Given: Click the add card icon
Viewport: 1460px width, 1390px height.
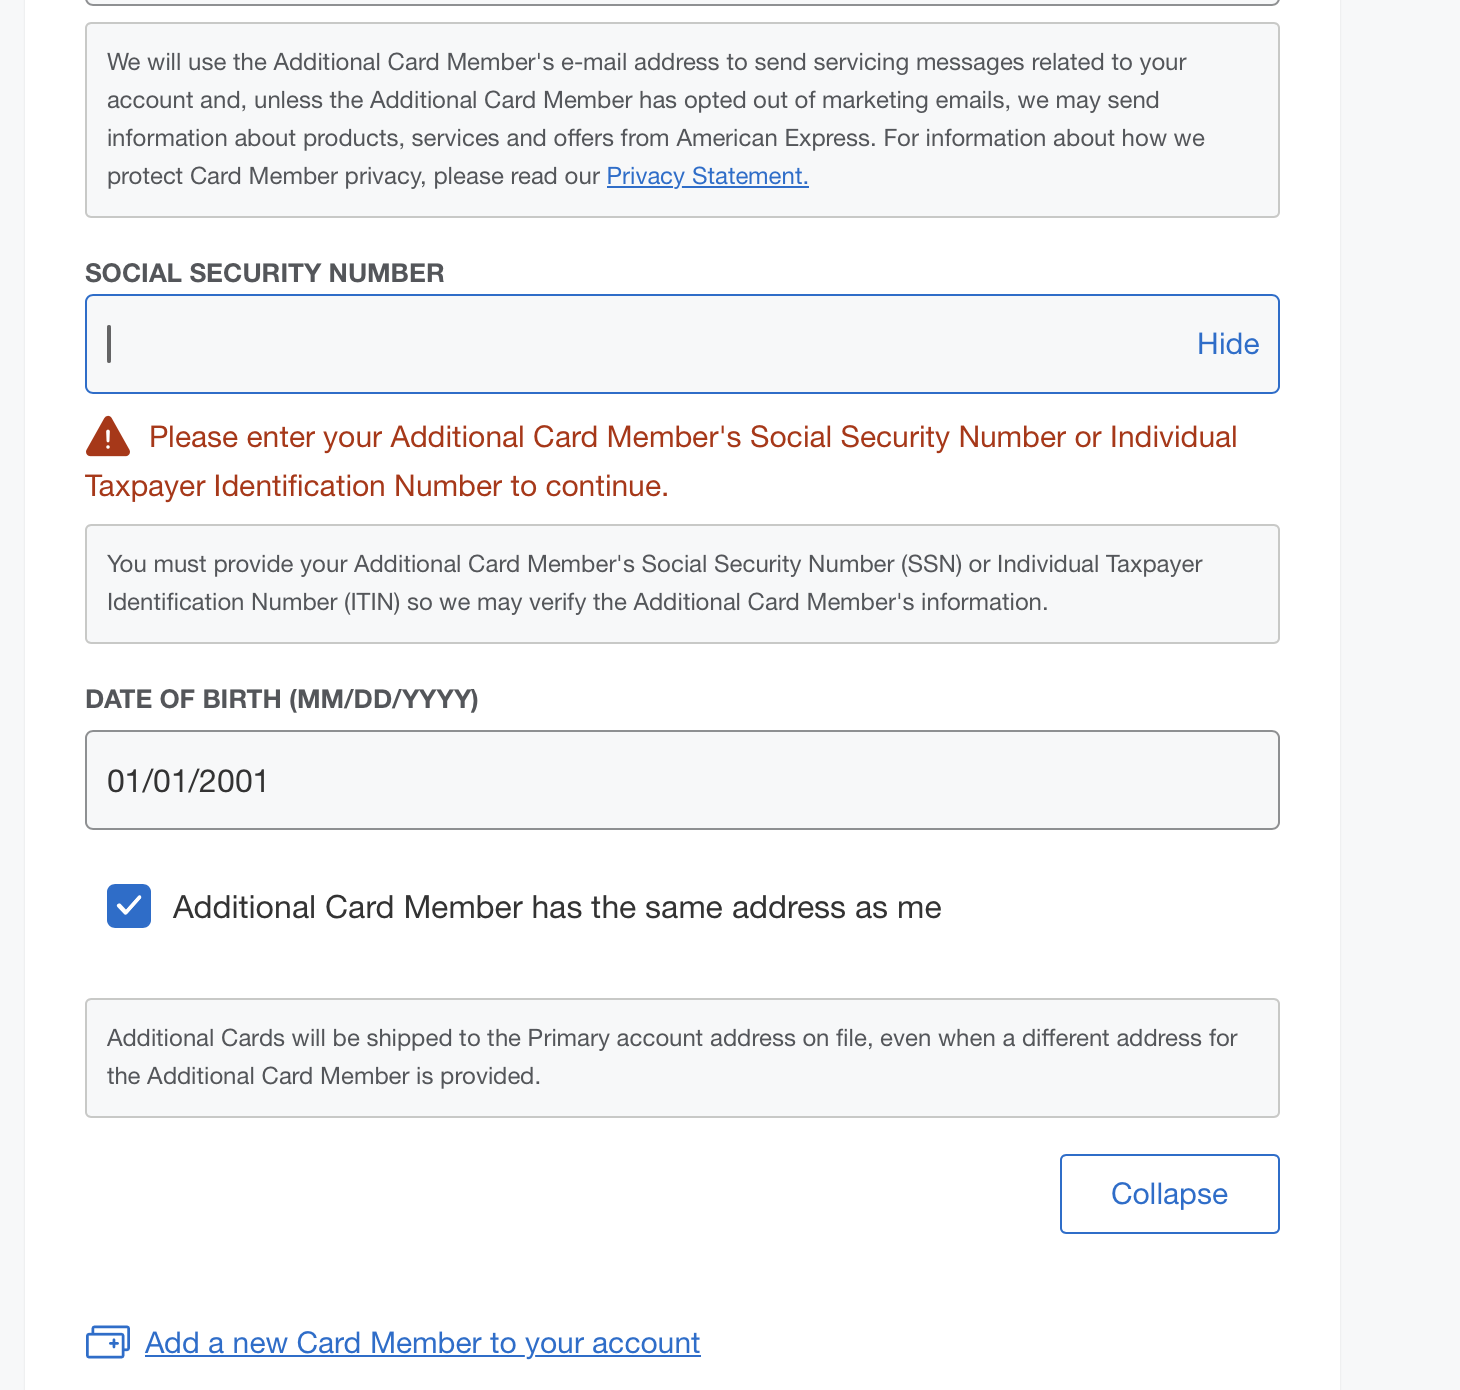Looking at the screenshot, I should (x=108, y=1342).
